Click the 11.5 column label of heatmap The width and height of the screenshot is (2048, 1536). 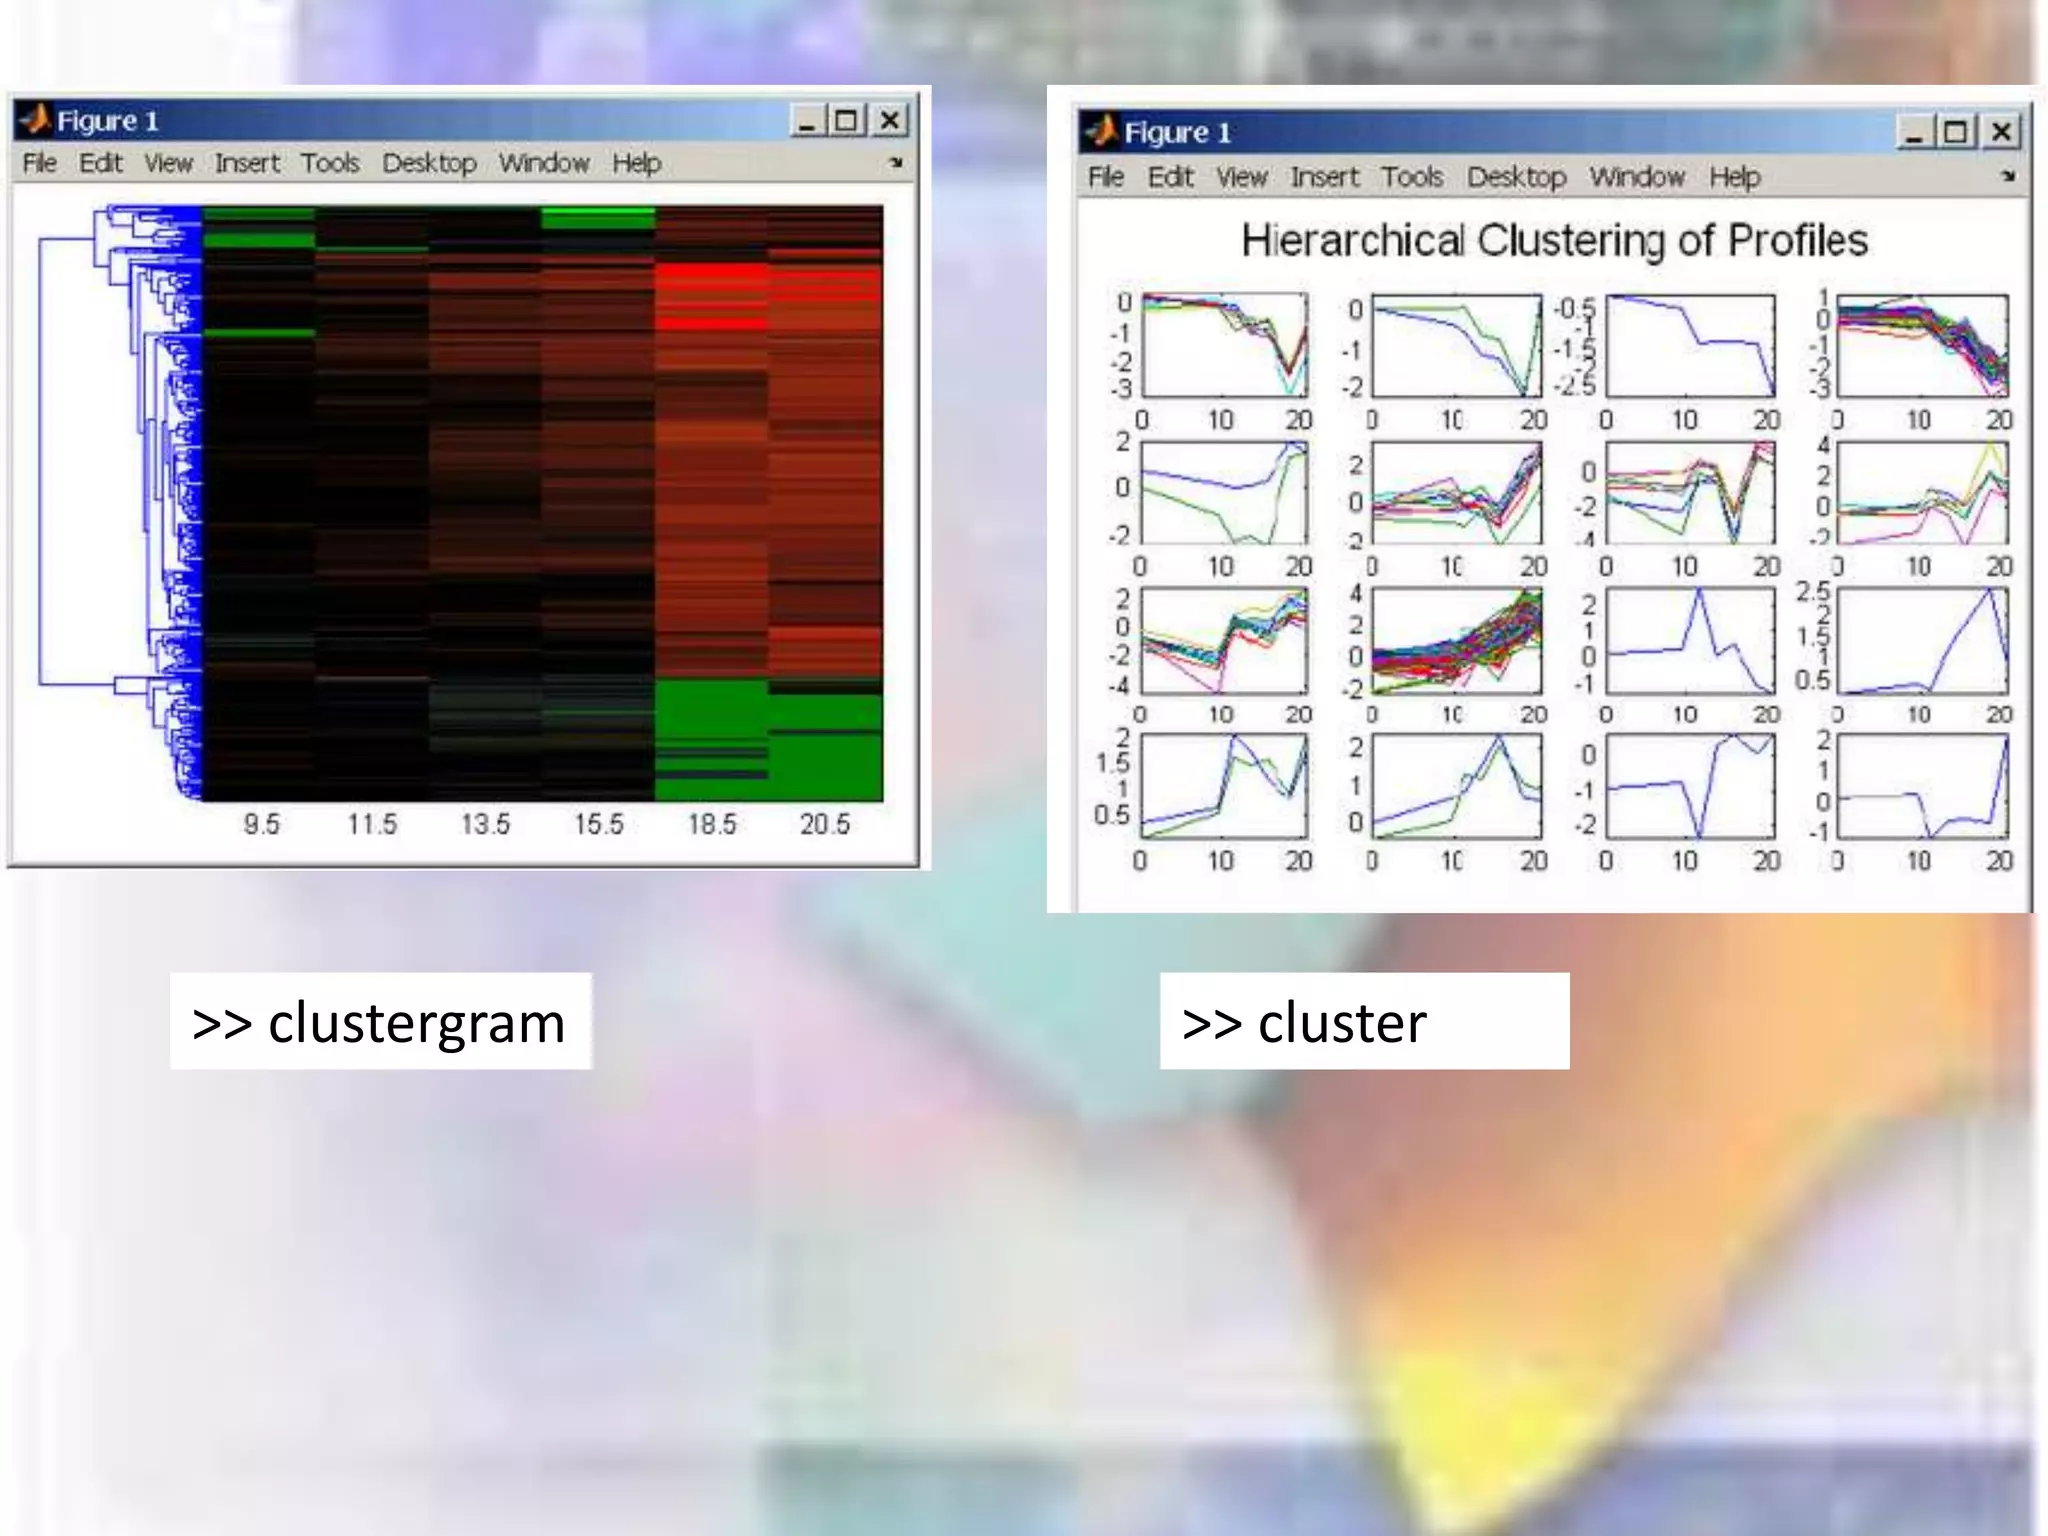(x=372, y=824)
